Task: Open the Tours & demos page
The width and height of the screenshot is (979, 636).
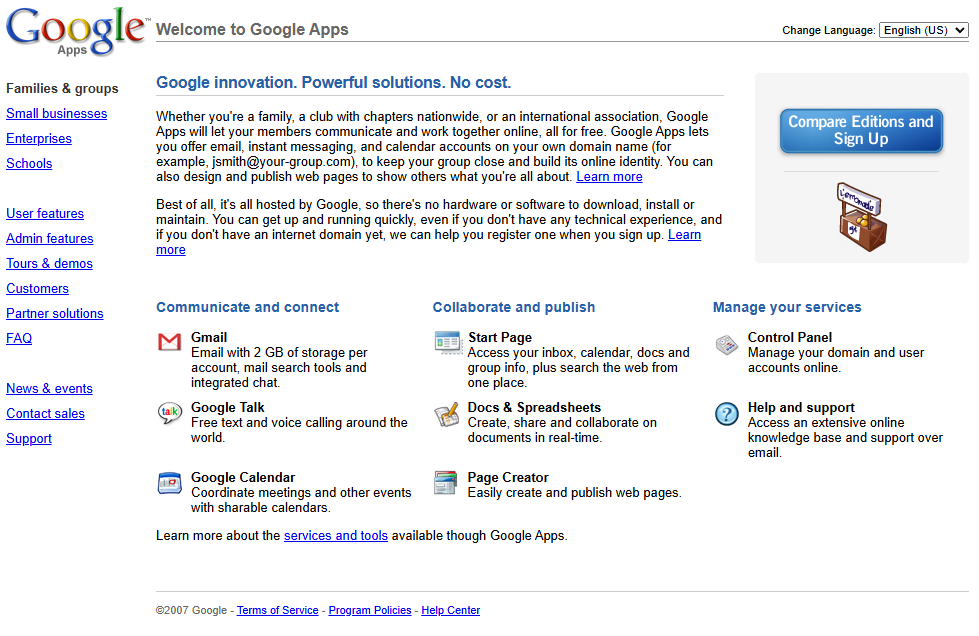Action: [x=49, y=263]
